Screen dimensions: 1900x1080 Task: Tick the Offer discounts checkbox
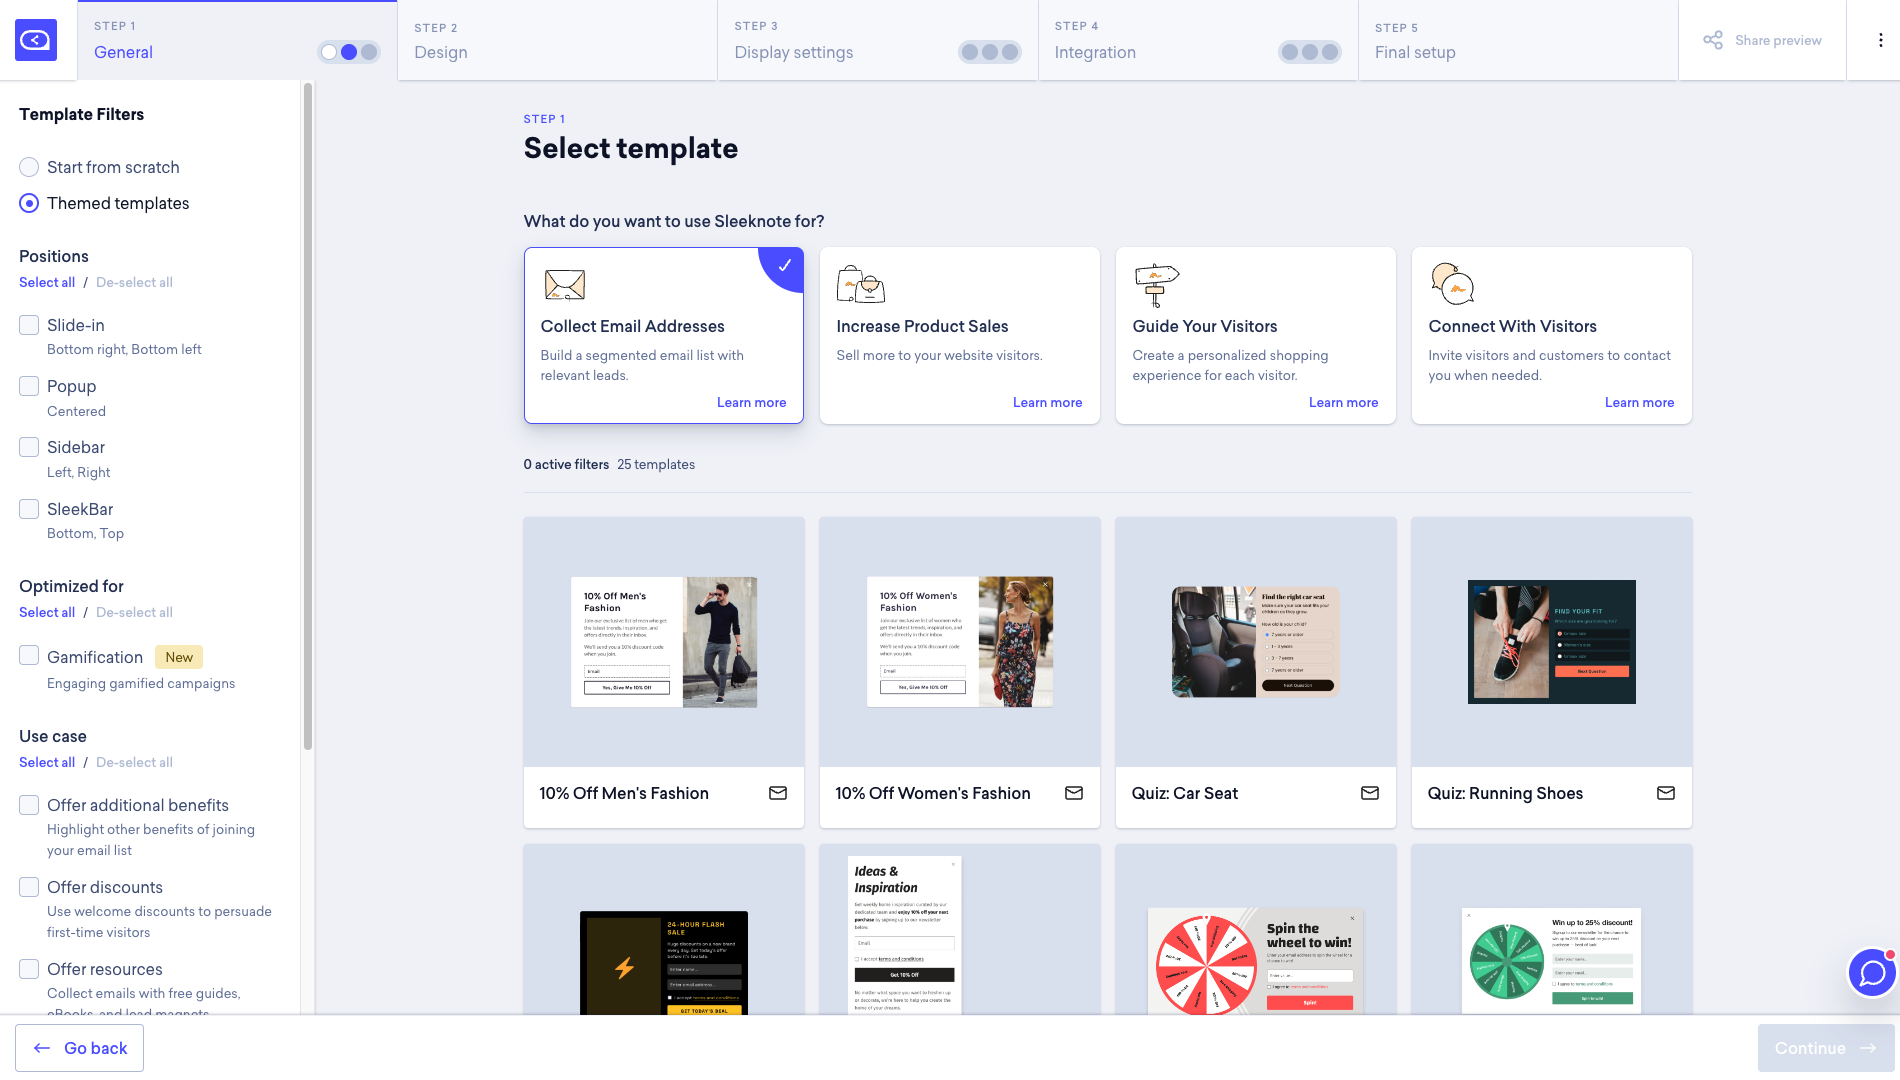(29, 887)
